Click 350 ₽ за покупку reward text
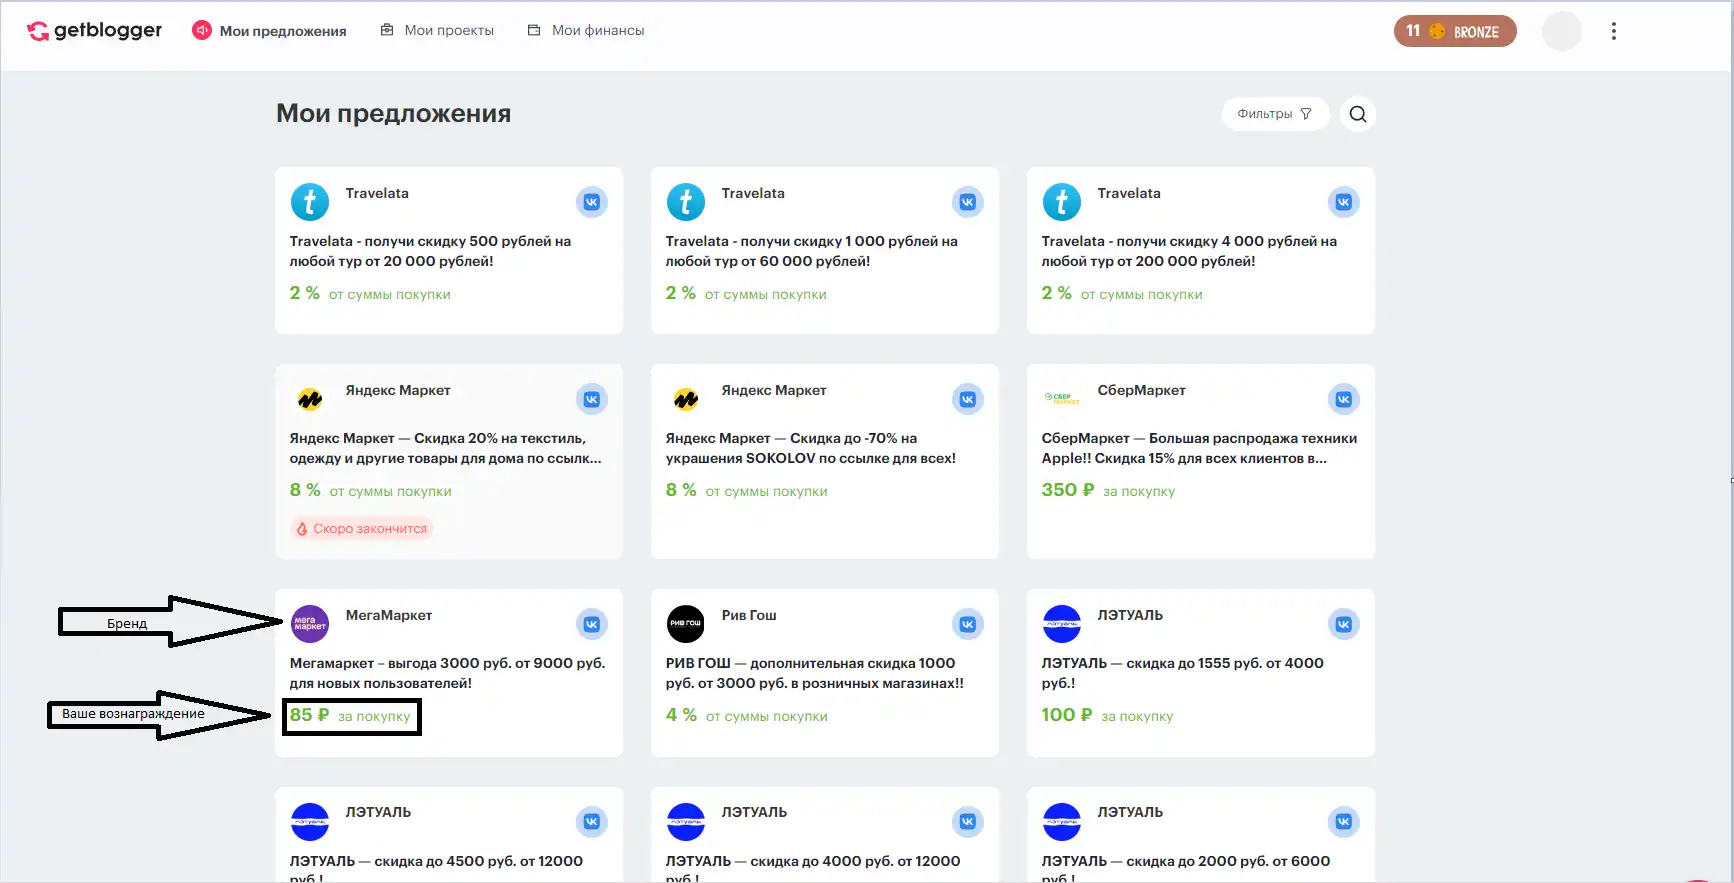The width and height of the screenshot is (1734, 883). (1108, 490)
